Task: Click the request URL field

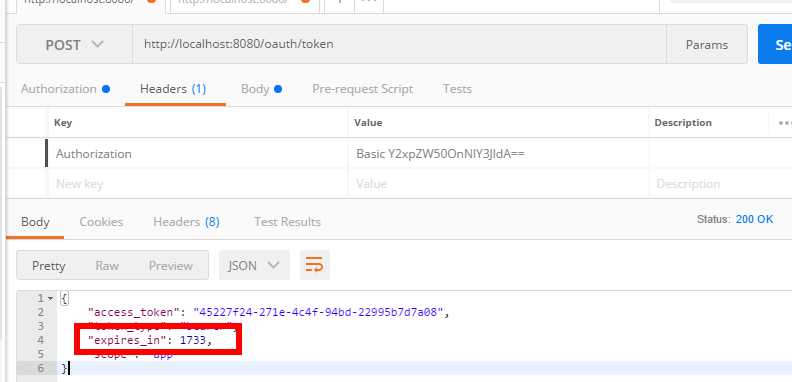Action: [x=400, y=44]
